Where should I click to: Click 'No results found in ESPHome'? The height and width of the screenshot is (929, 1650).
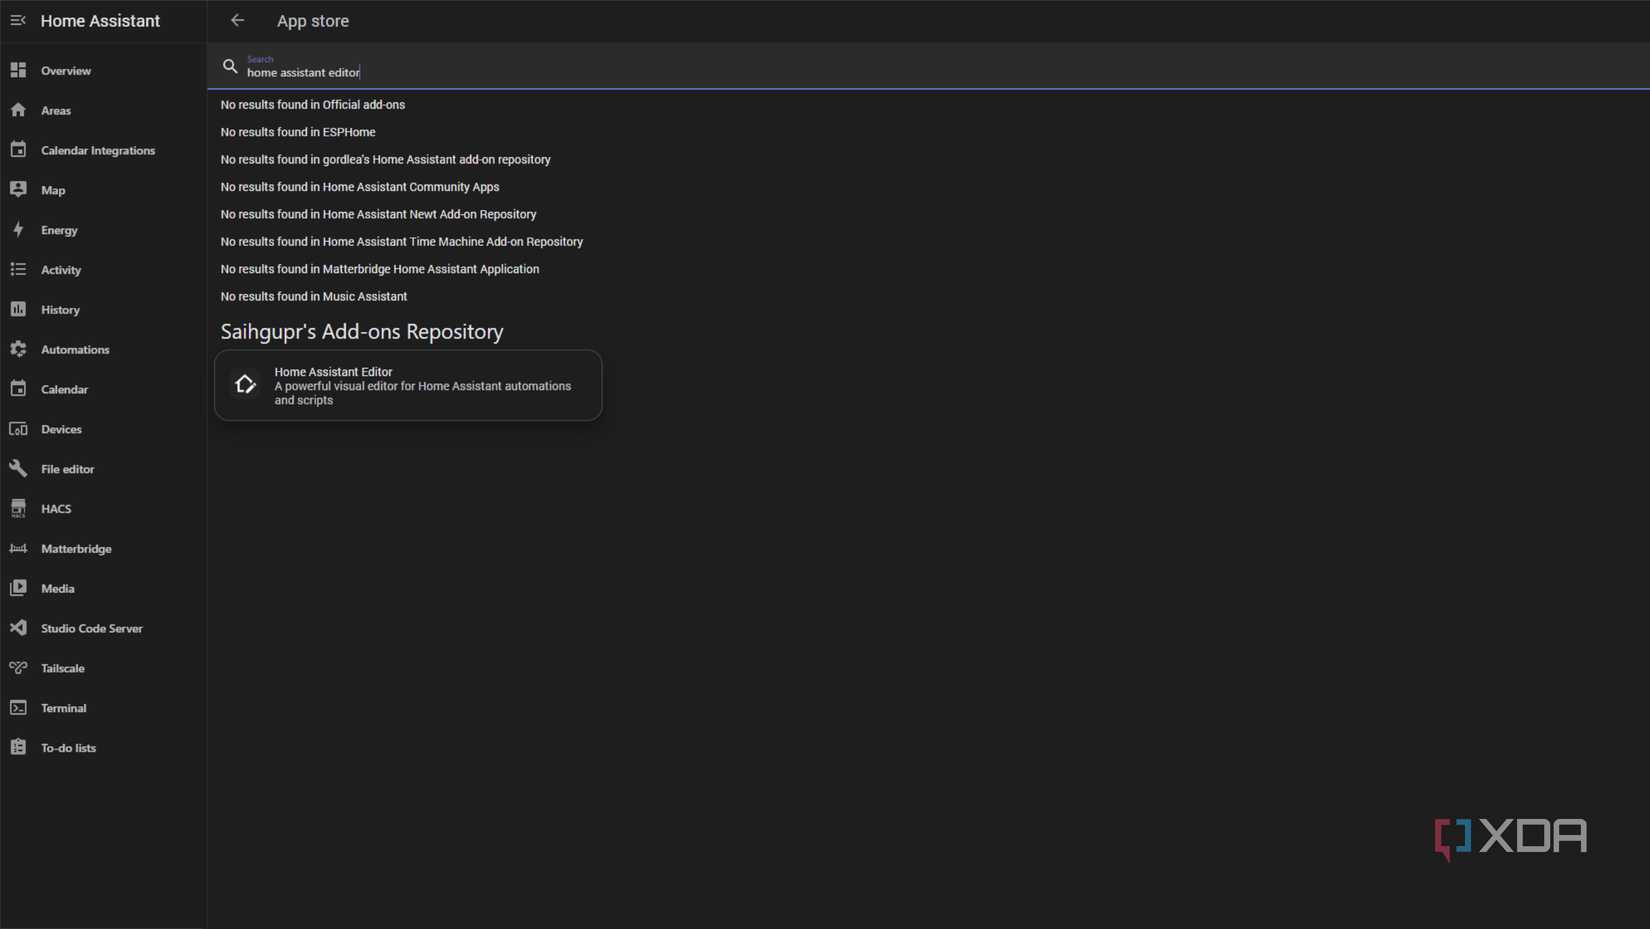click(x=298, y=132)
